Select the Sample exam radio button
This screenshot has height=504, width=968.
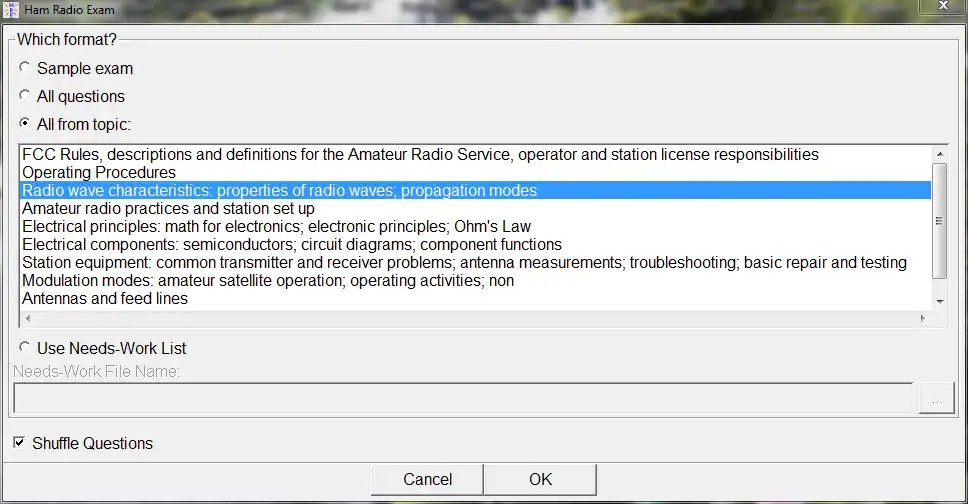(25, 67)
